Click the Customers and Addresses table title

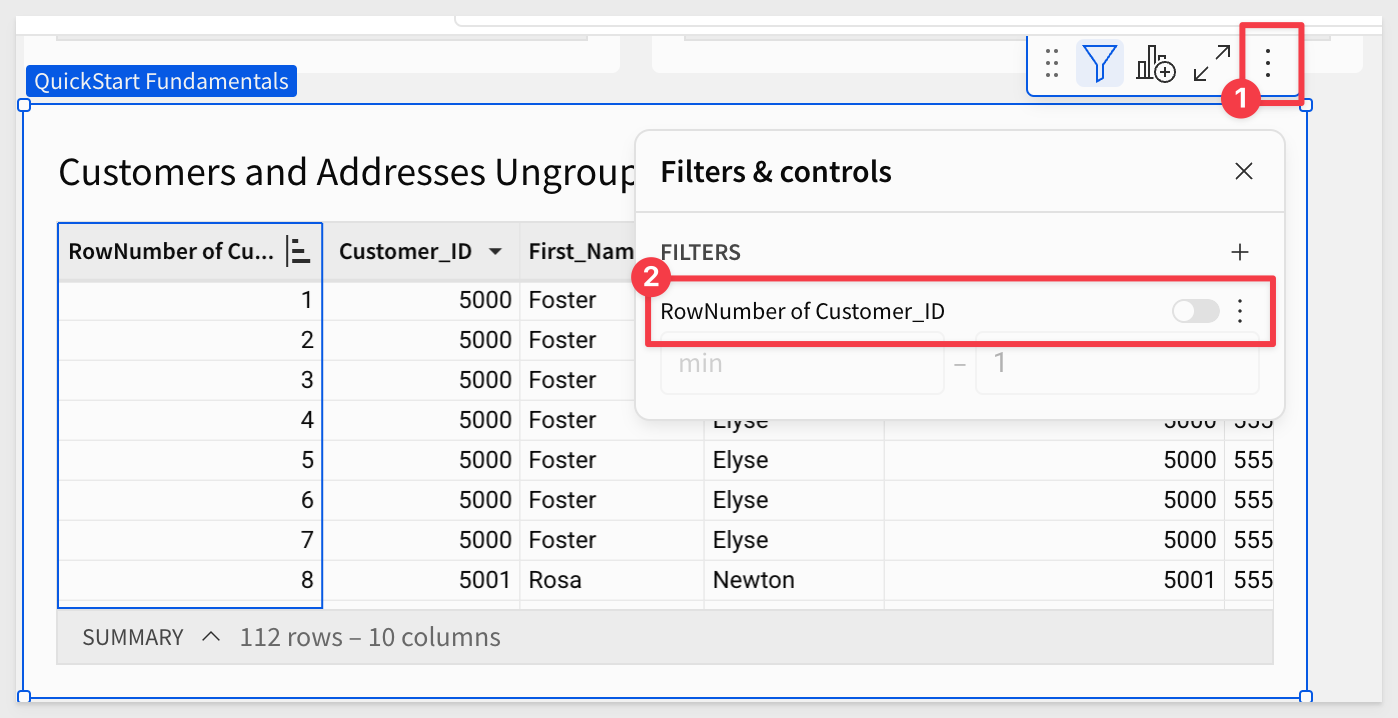[347, 173]
